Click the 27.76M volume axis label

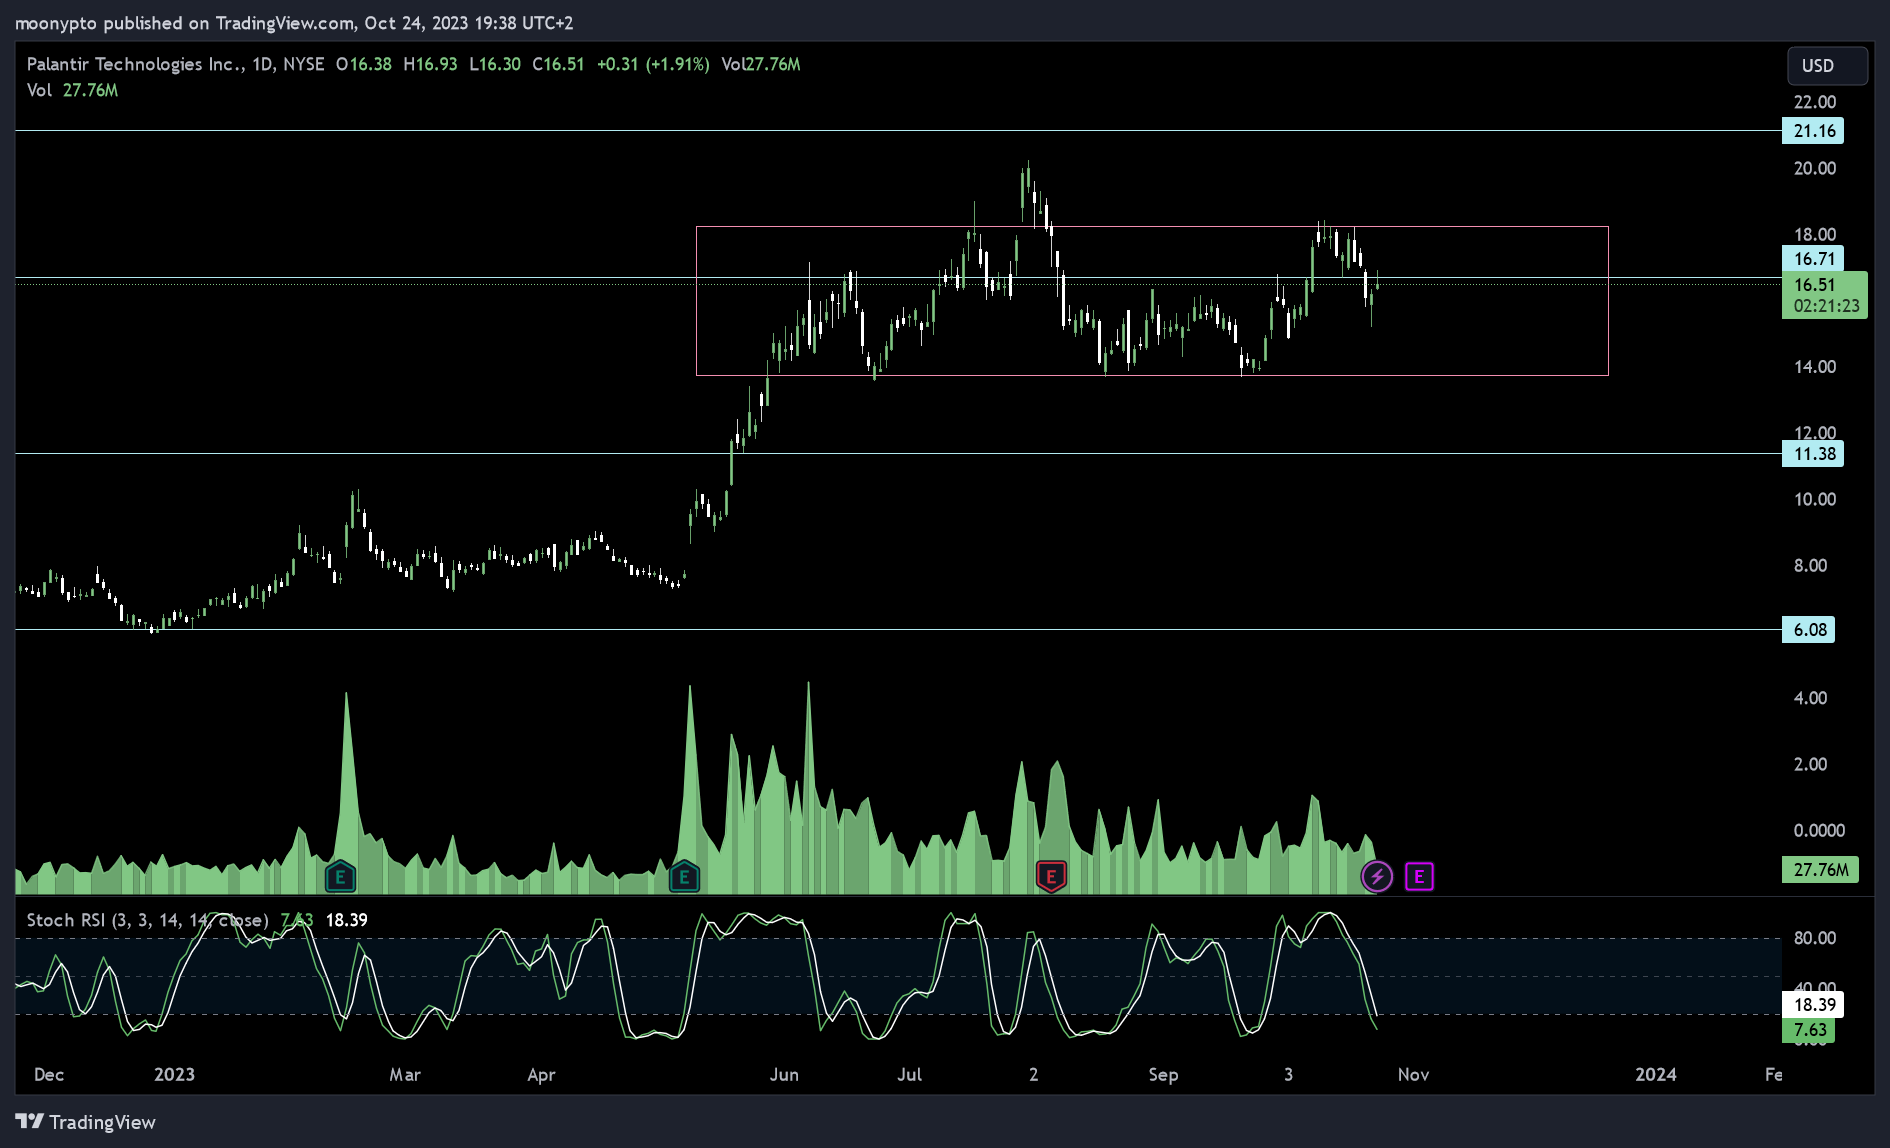pyautogui.click(x=1820, y=870)
